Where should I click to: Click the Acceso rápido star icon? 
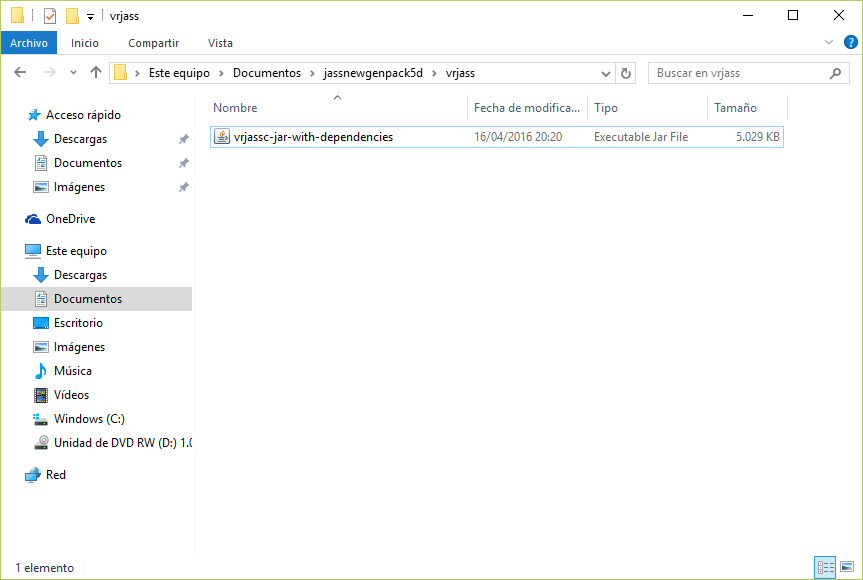pyautogui.click(x=34, y=115)
